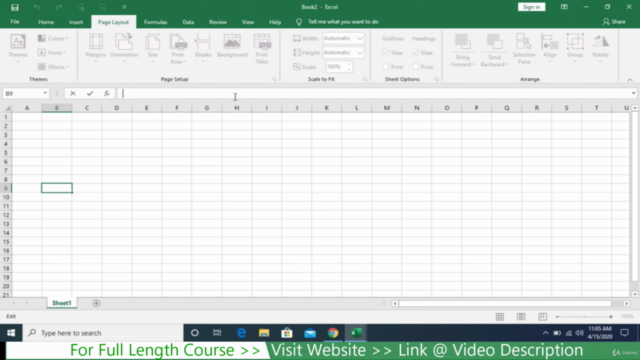This screenshot has width=640, height=360.
Task: Toggle Gridlines View checkbox
Action: tap(386, 53)
